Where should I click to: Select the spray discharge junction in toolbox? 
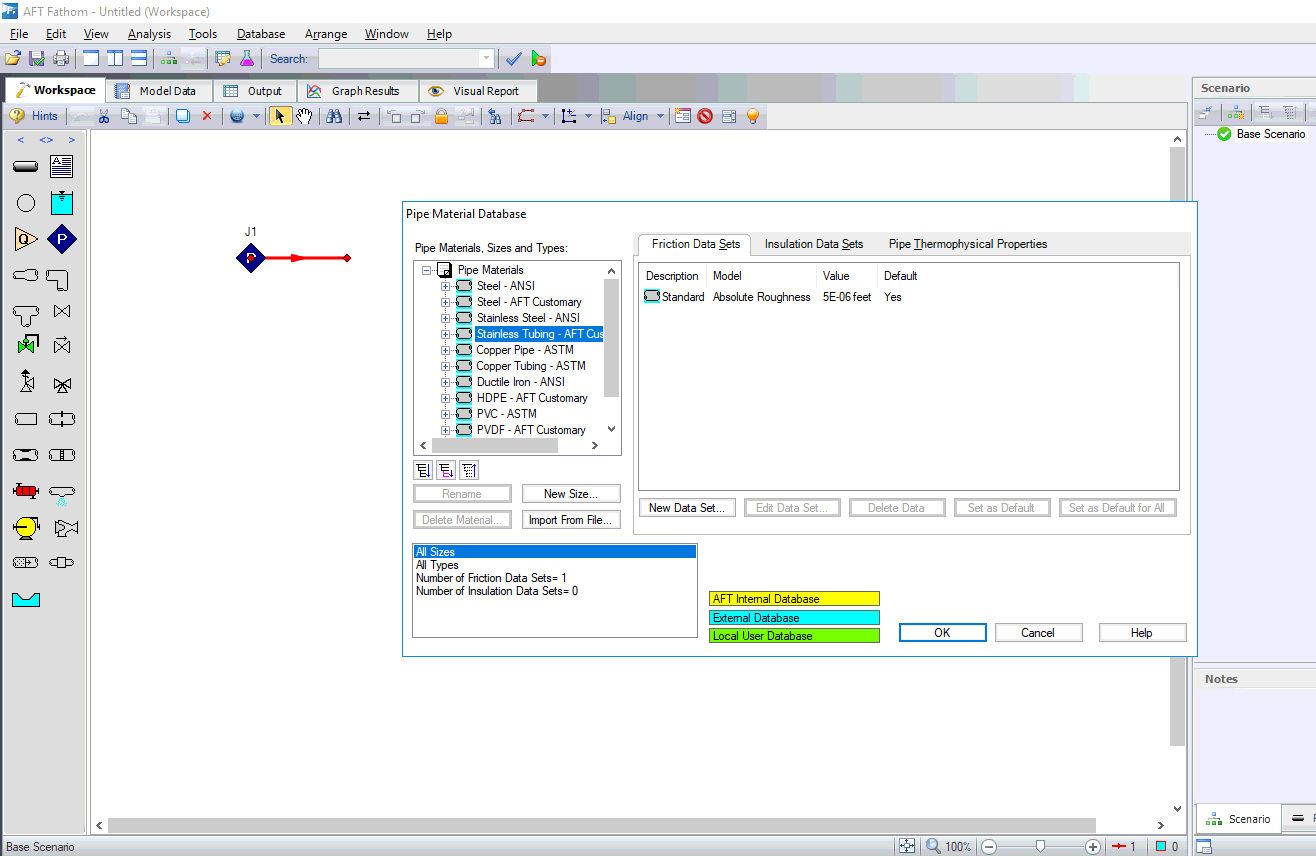[62, 493]
